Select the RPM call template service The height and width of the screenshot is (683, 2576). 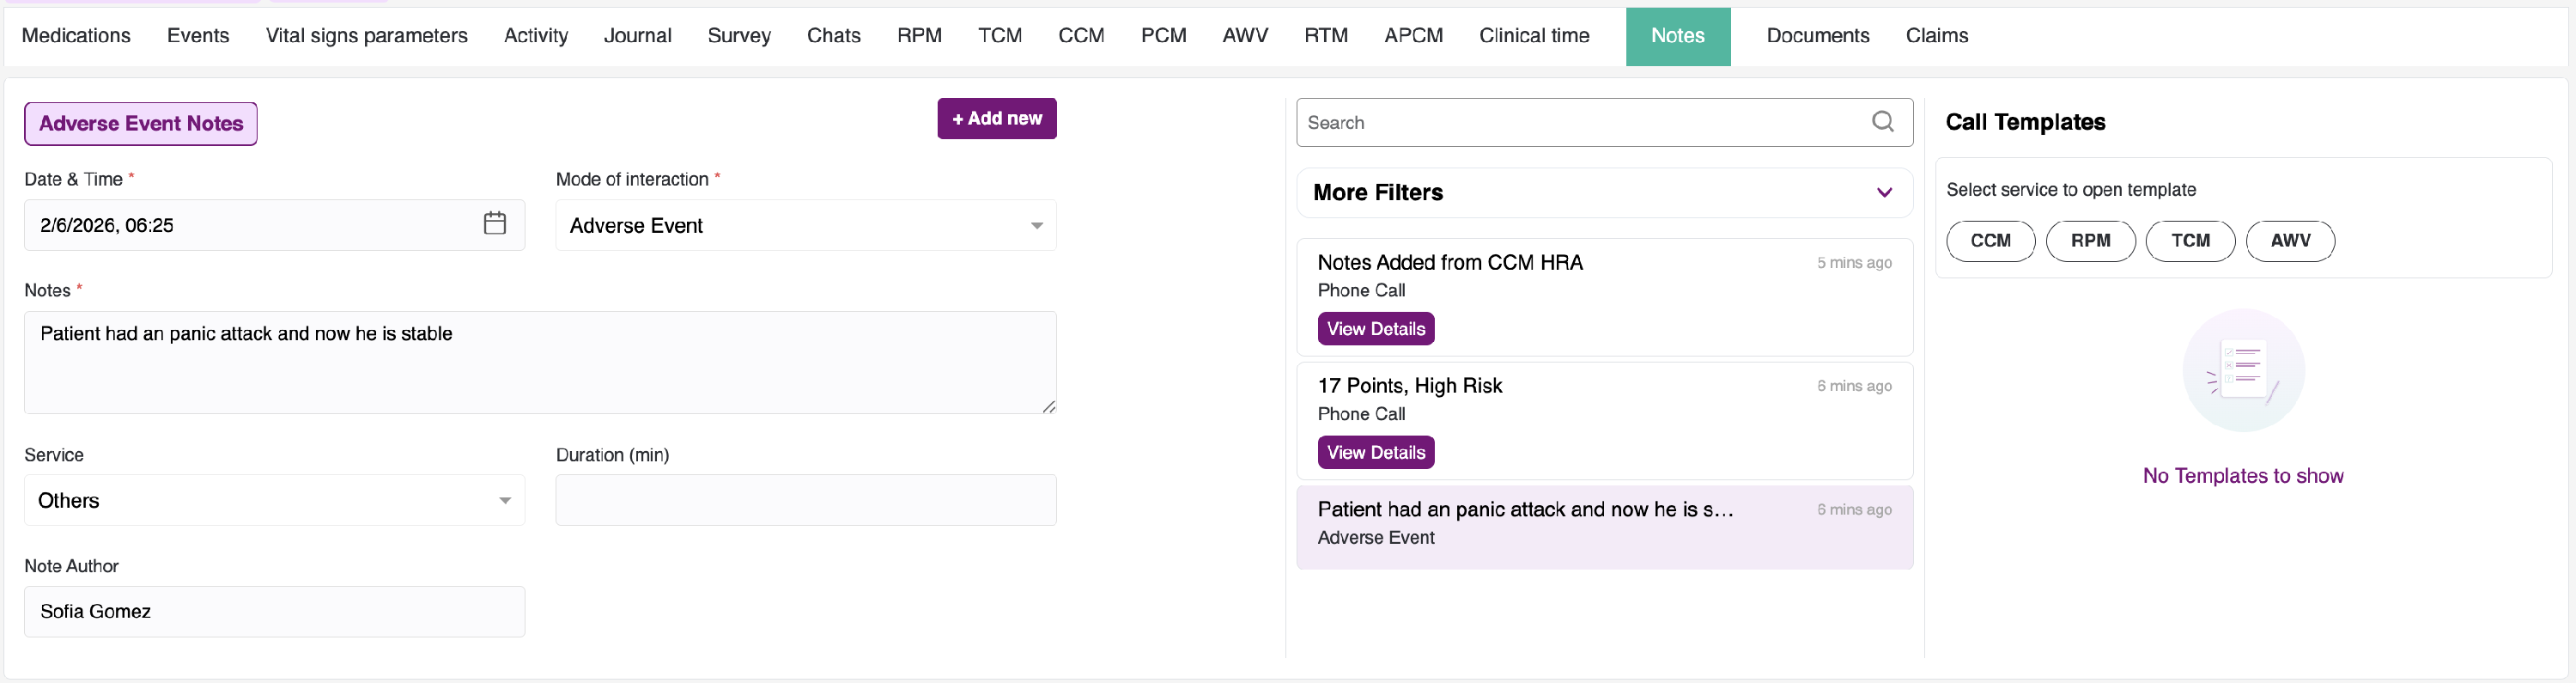pos(2090,241)
